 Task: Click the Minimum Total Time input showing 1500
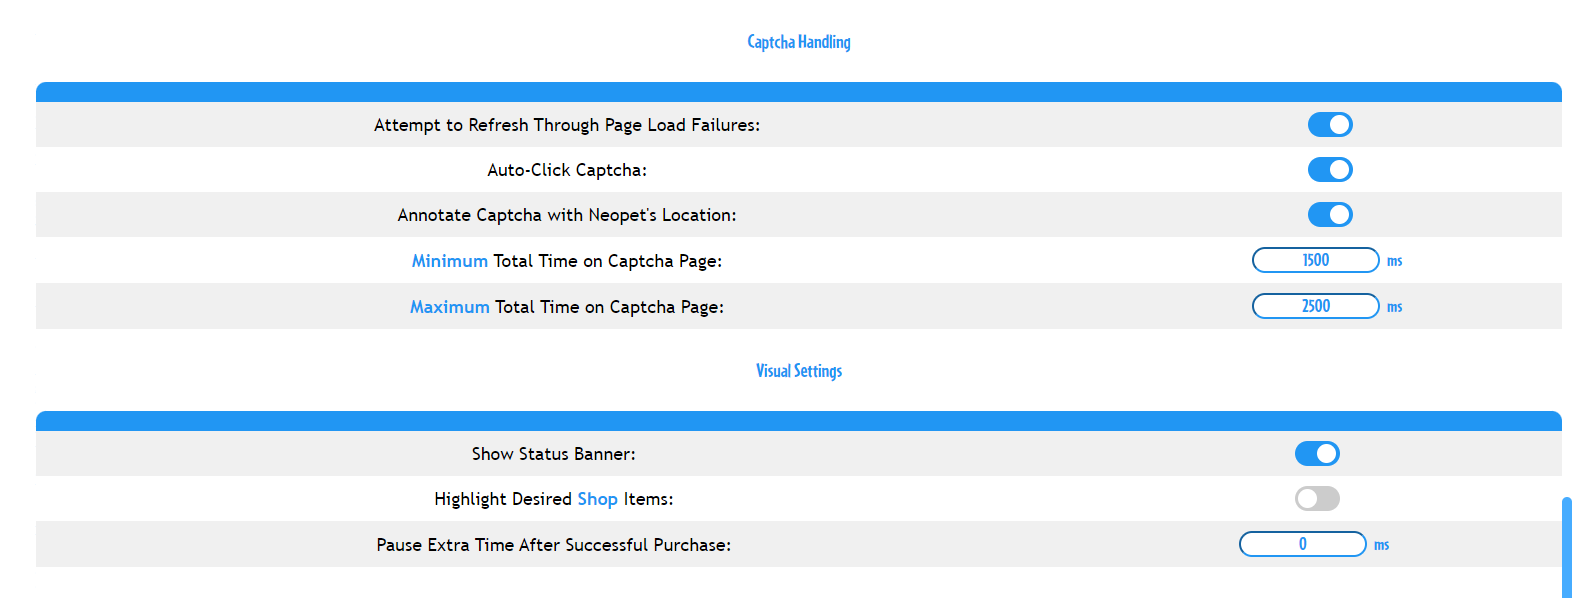point(1315,259)
